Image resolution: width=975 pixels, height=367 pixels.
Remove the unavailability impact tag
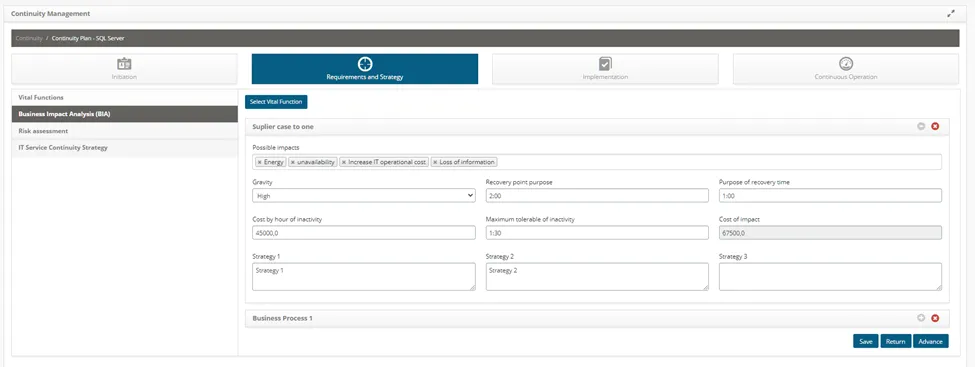pyautogui.click(x=293, y=162)
